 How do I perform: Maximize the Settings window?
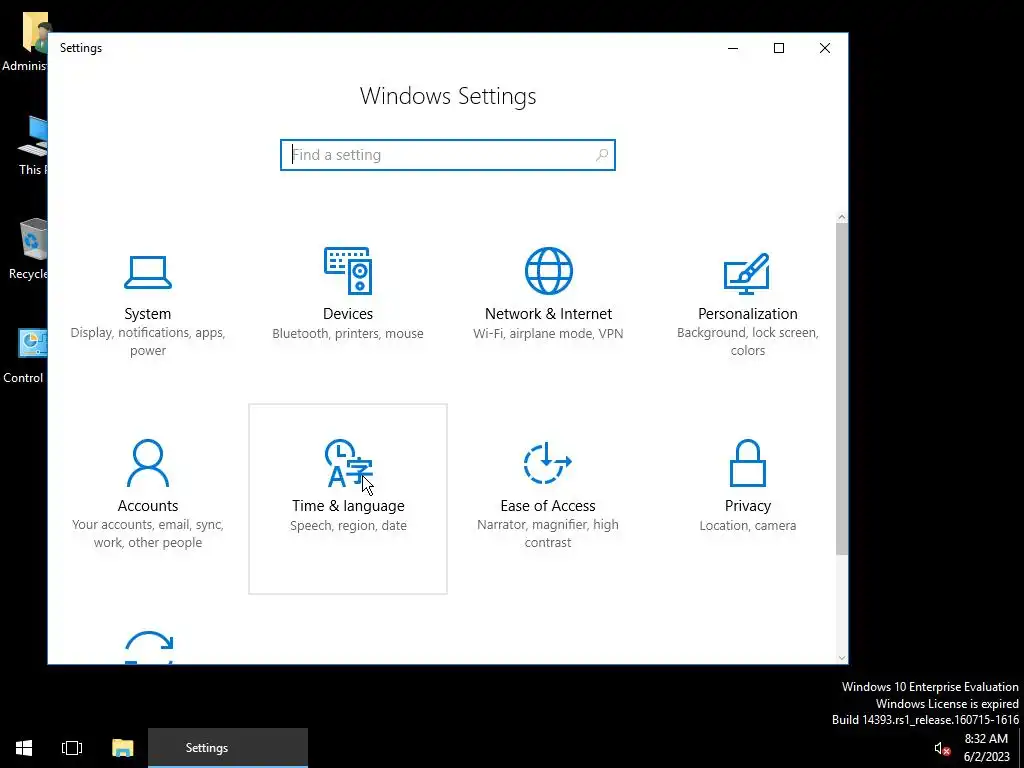click(778, 48)
